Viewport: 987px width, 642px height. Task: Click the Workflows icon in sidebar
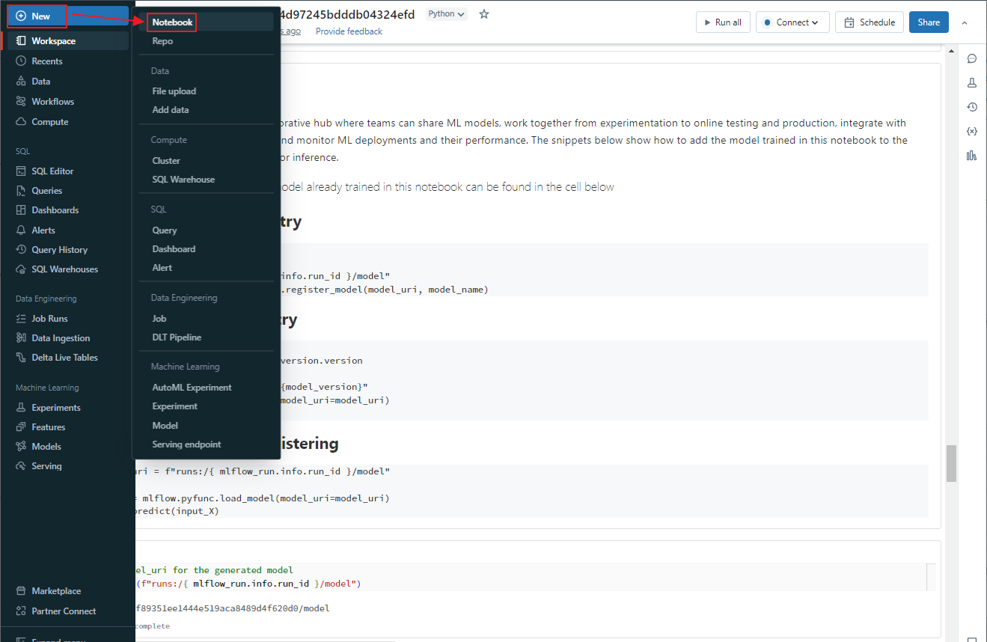click(21, 101)
